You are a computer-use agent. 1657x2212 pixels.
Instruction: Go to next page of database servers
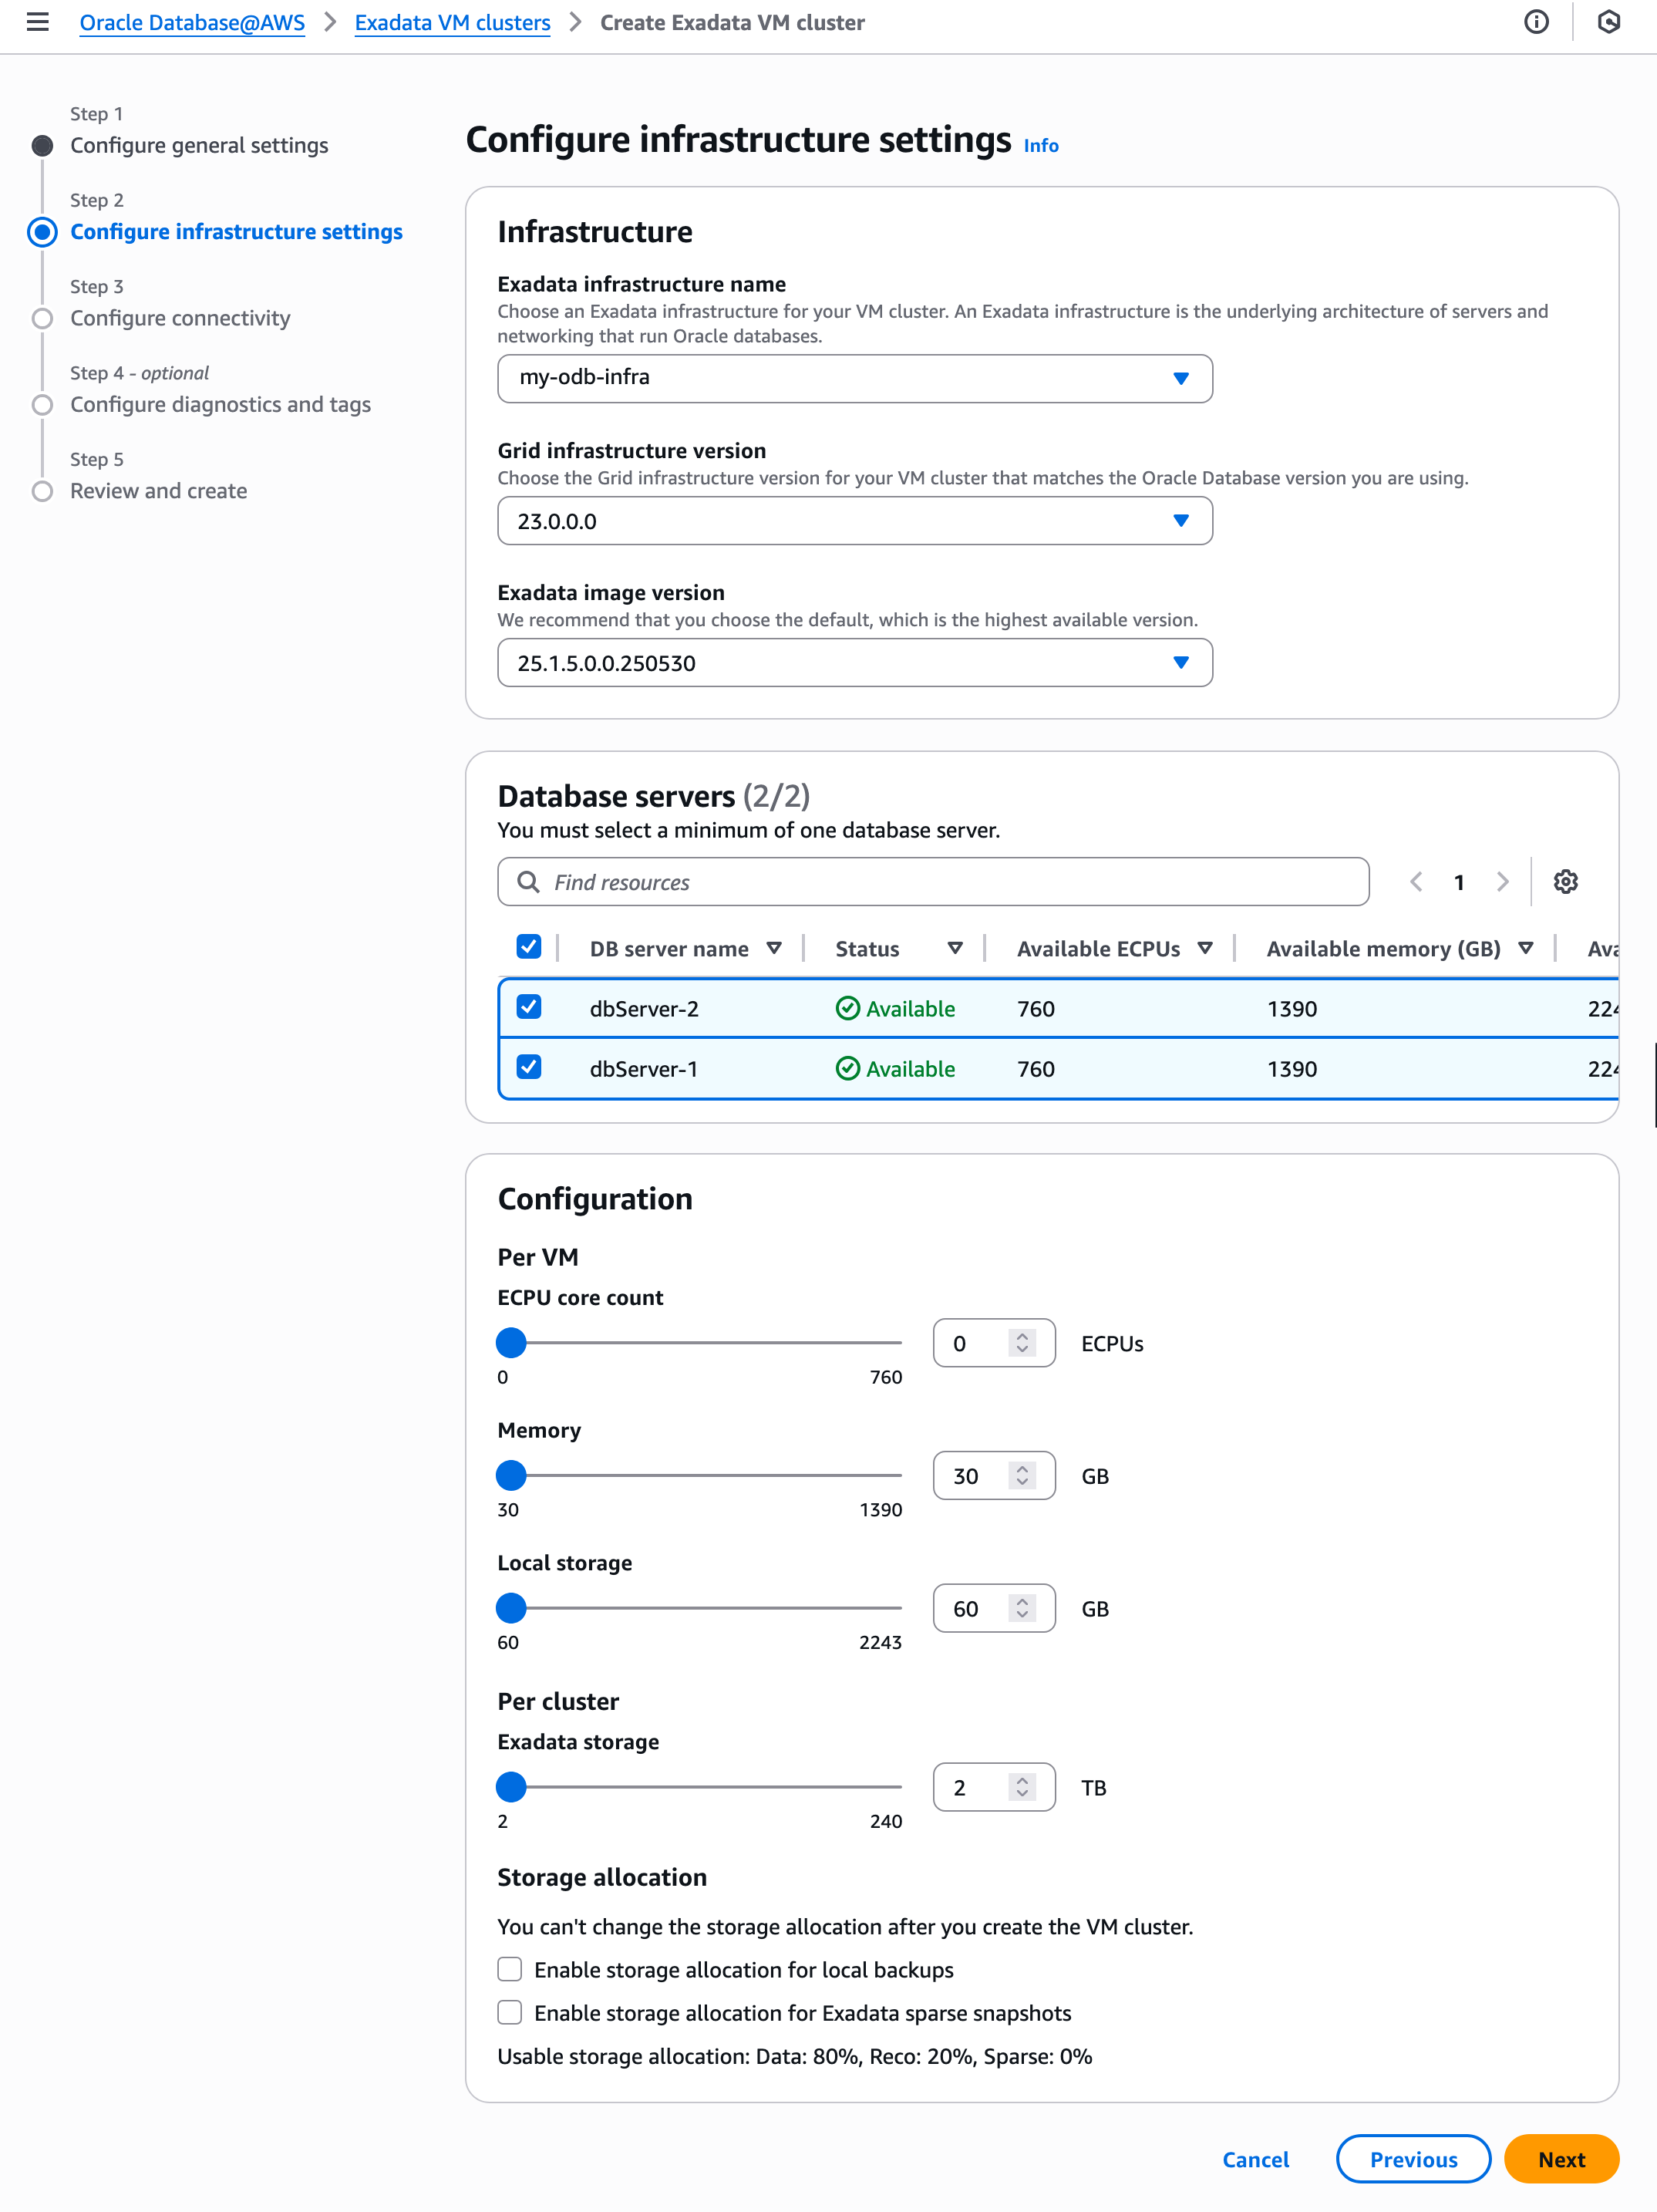1502,882
